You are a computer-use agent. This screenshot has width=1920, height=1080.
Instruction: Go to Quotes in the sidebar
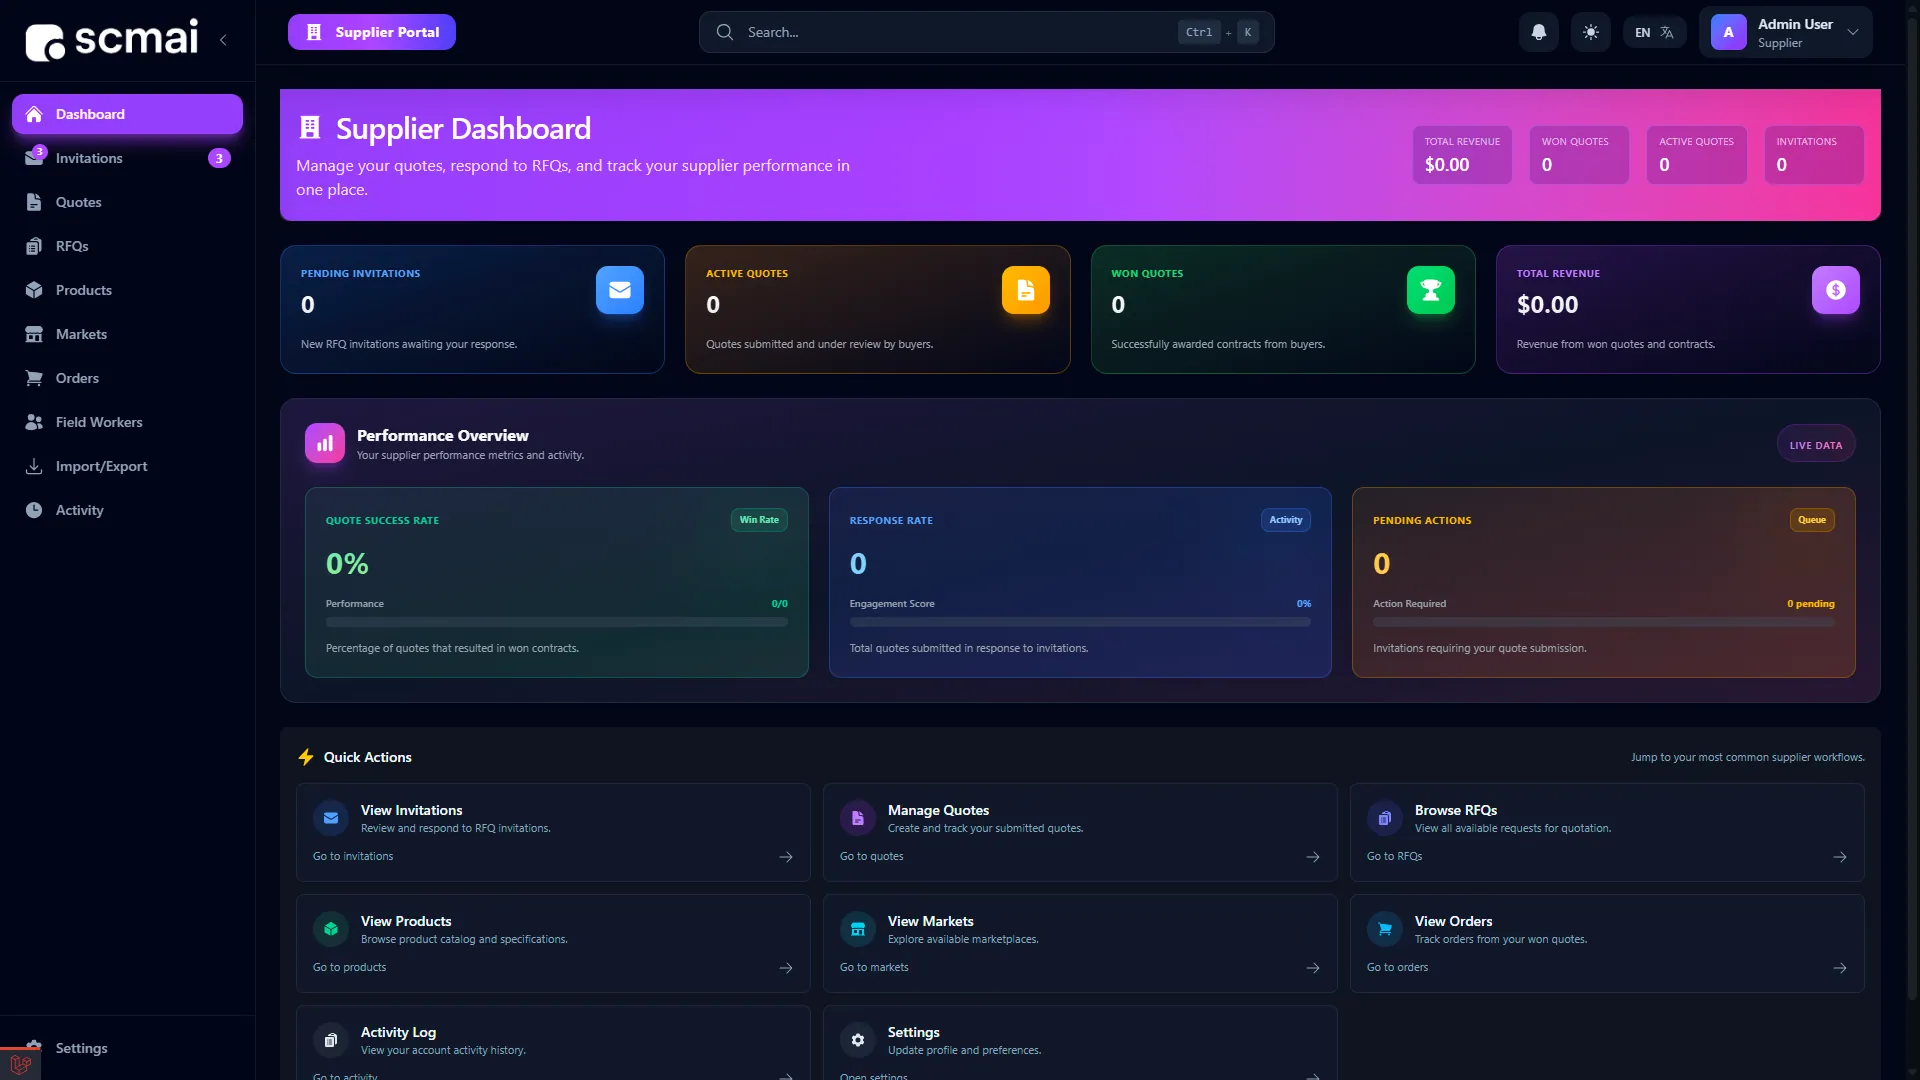pos(127,202)
